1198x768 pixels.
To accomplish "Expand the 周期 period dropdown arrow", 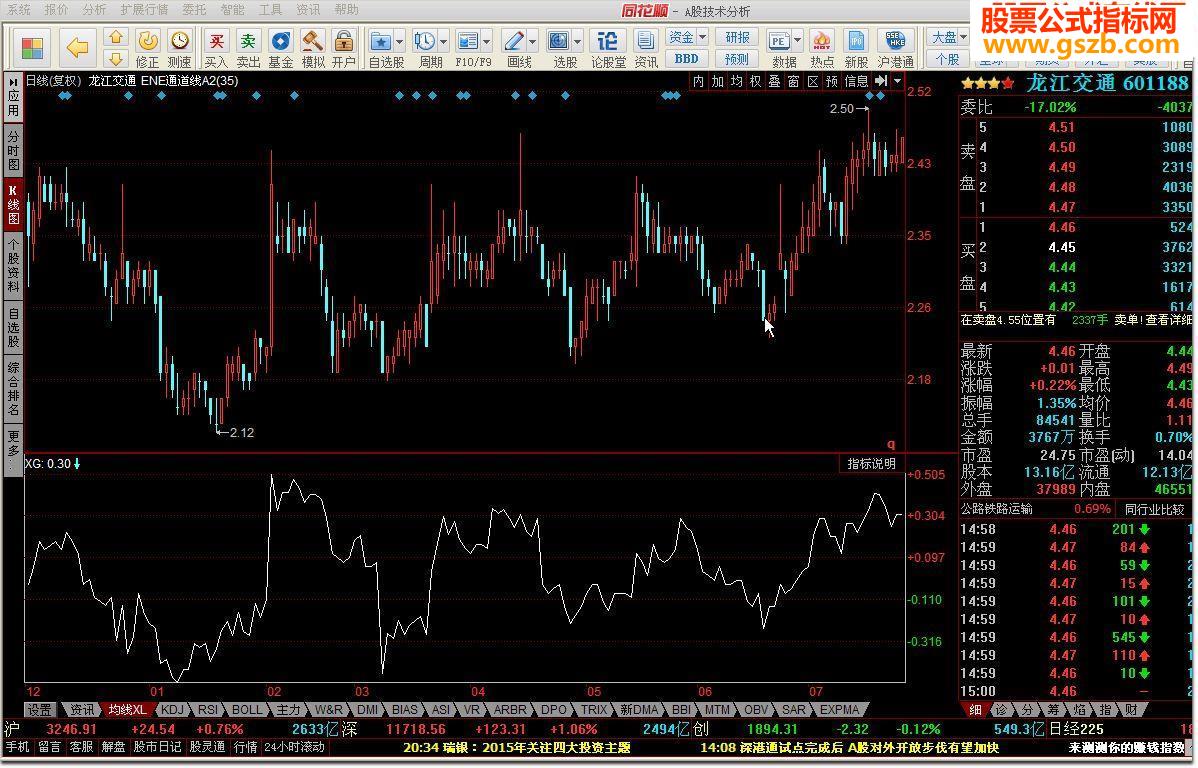I will [x=444, y=41].
